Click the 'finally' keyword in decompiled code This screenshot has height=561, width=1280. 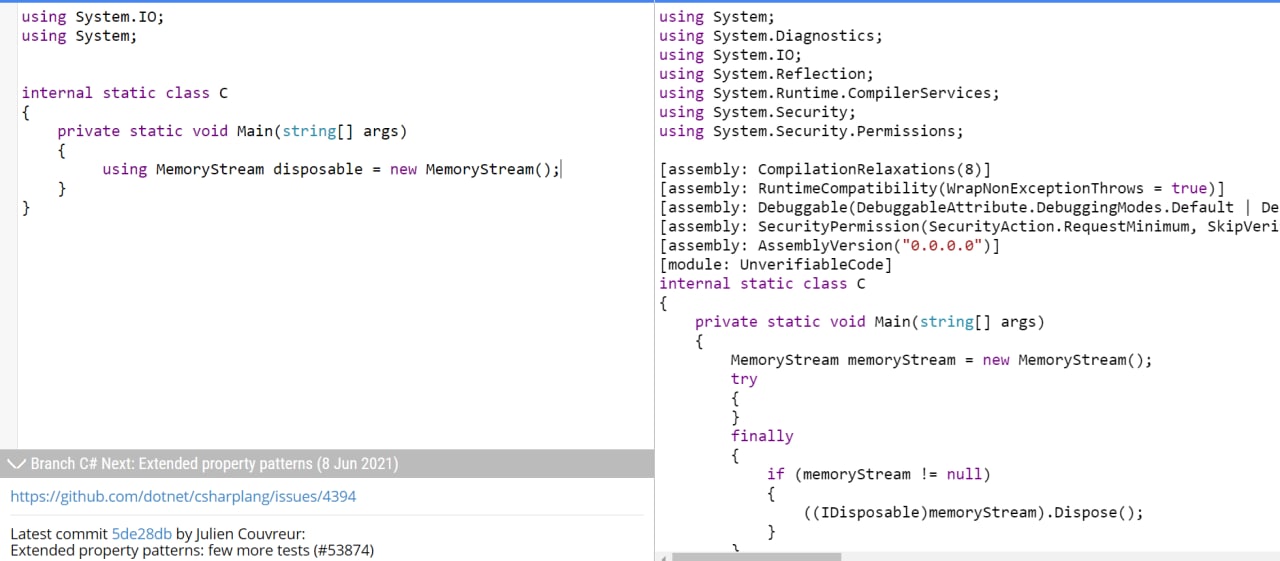[x=762, y=436]
